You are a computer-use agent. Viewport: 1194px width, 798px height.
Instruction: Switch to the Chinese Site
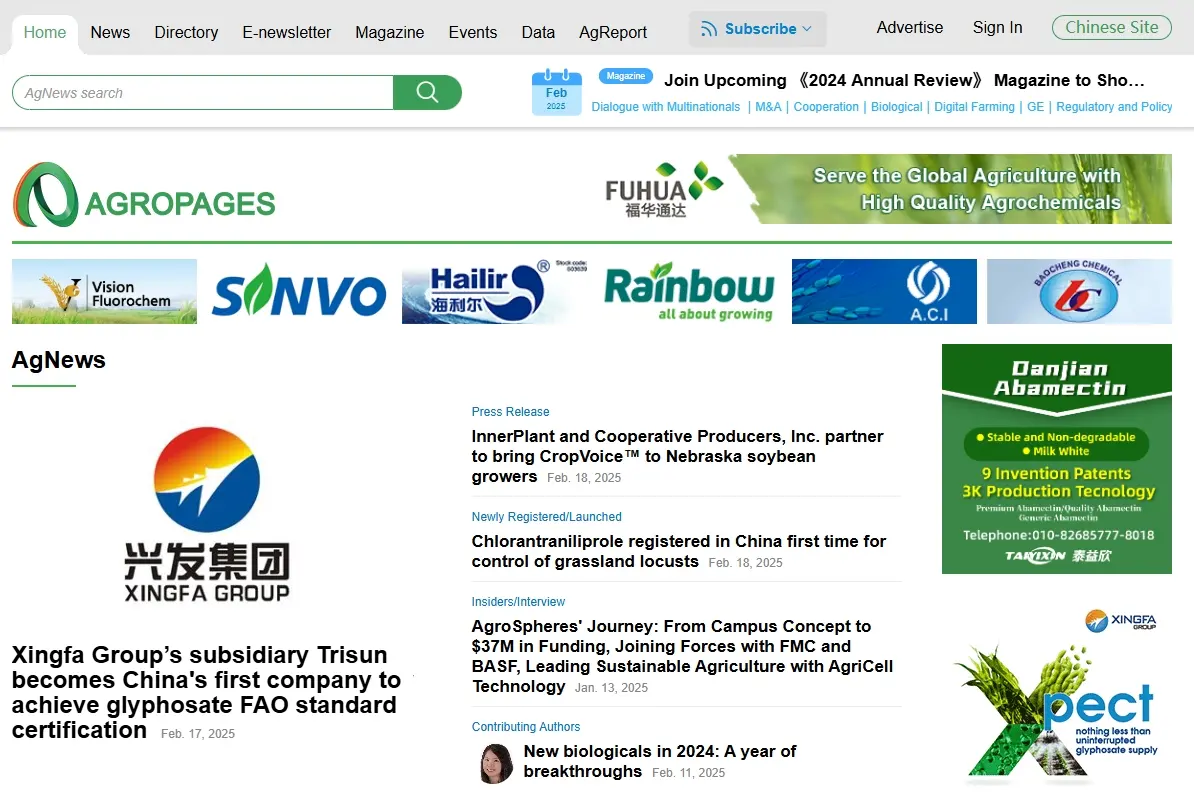tap(1111, 28)
